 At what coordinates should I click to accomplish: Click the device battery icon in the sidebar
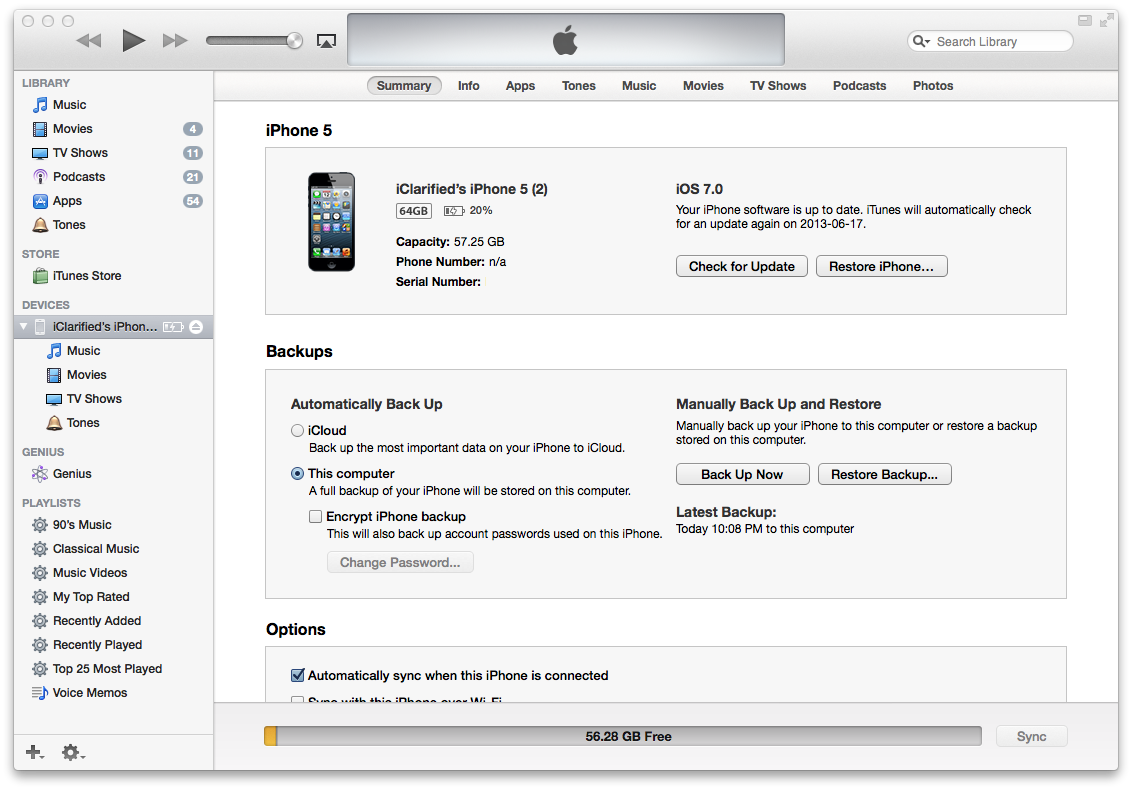[x=173, y=327]
